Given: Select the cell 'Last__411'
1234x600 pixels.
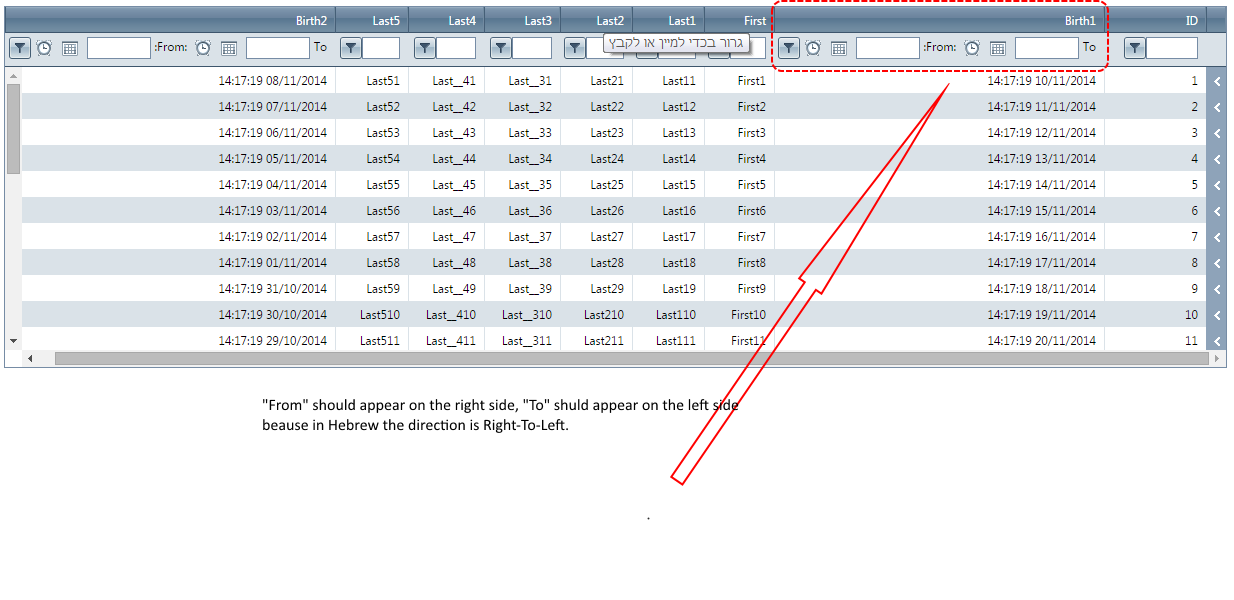Looking at the screenshot, I should 447,339.
